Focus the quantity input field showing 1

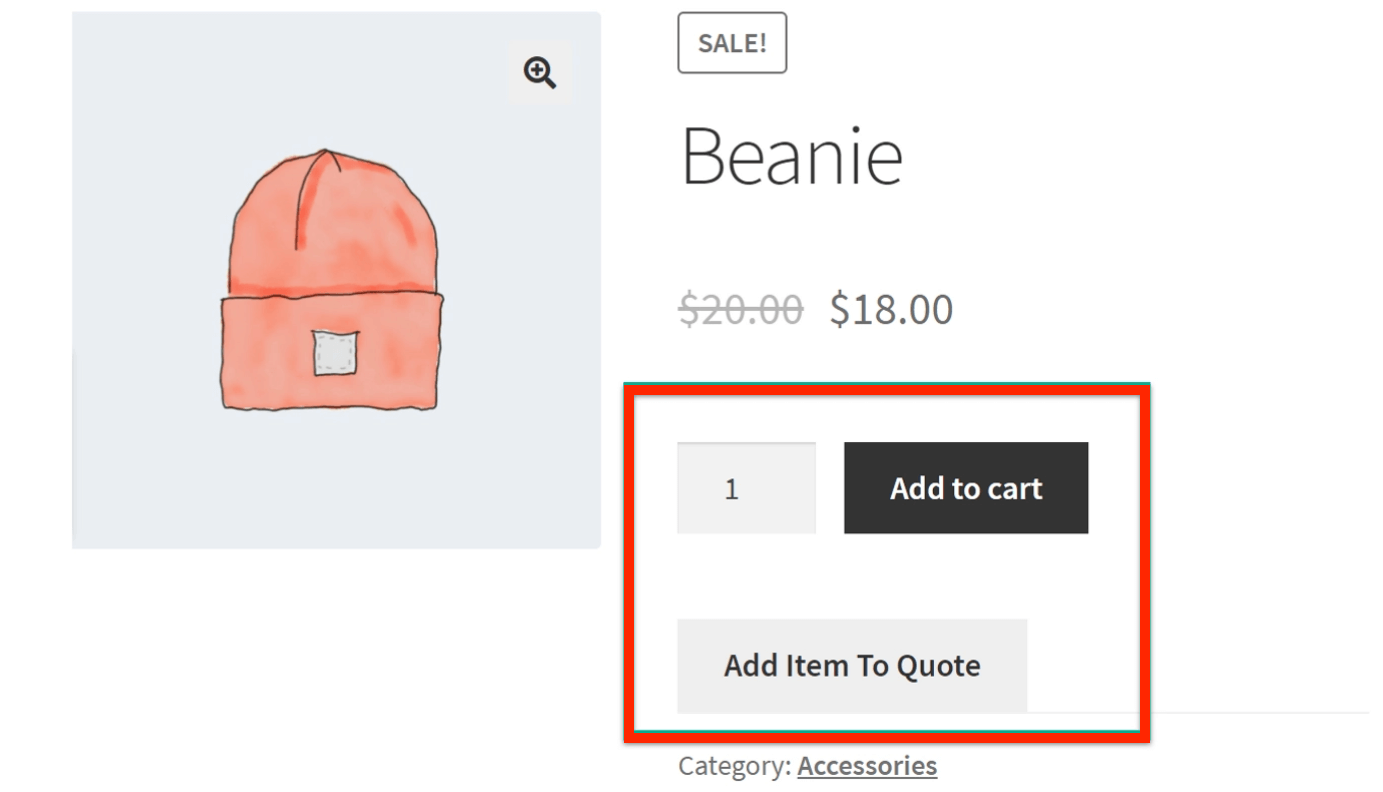coord(746,488)
